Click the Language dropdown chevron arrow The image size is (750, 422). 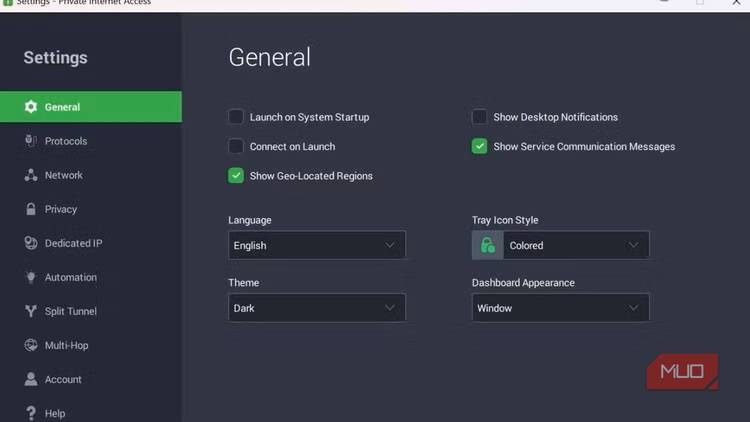[390, 245]
